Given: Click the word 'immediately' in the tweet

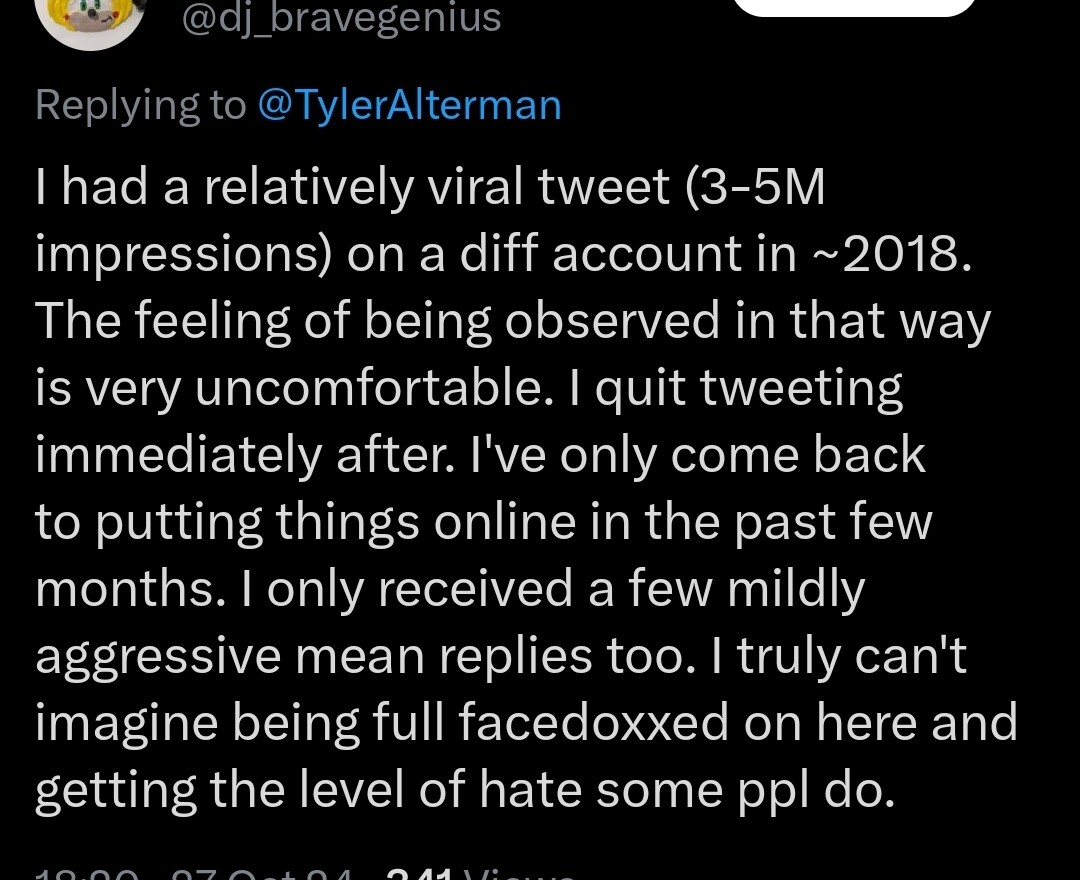Looking at the screenshot, I should pyautogui.click(x=178, y=457).
